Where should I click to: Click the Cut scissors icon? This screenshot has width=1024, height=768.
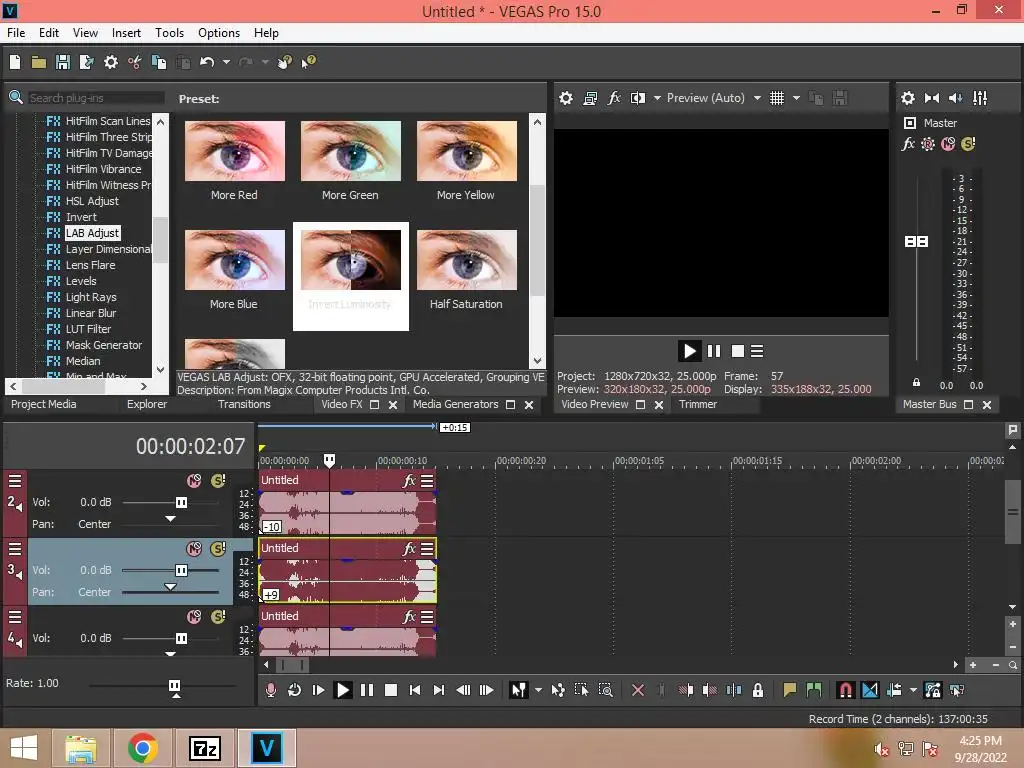click(x=135, y=62)
